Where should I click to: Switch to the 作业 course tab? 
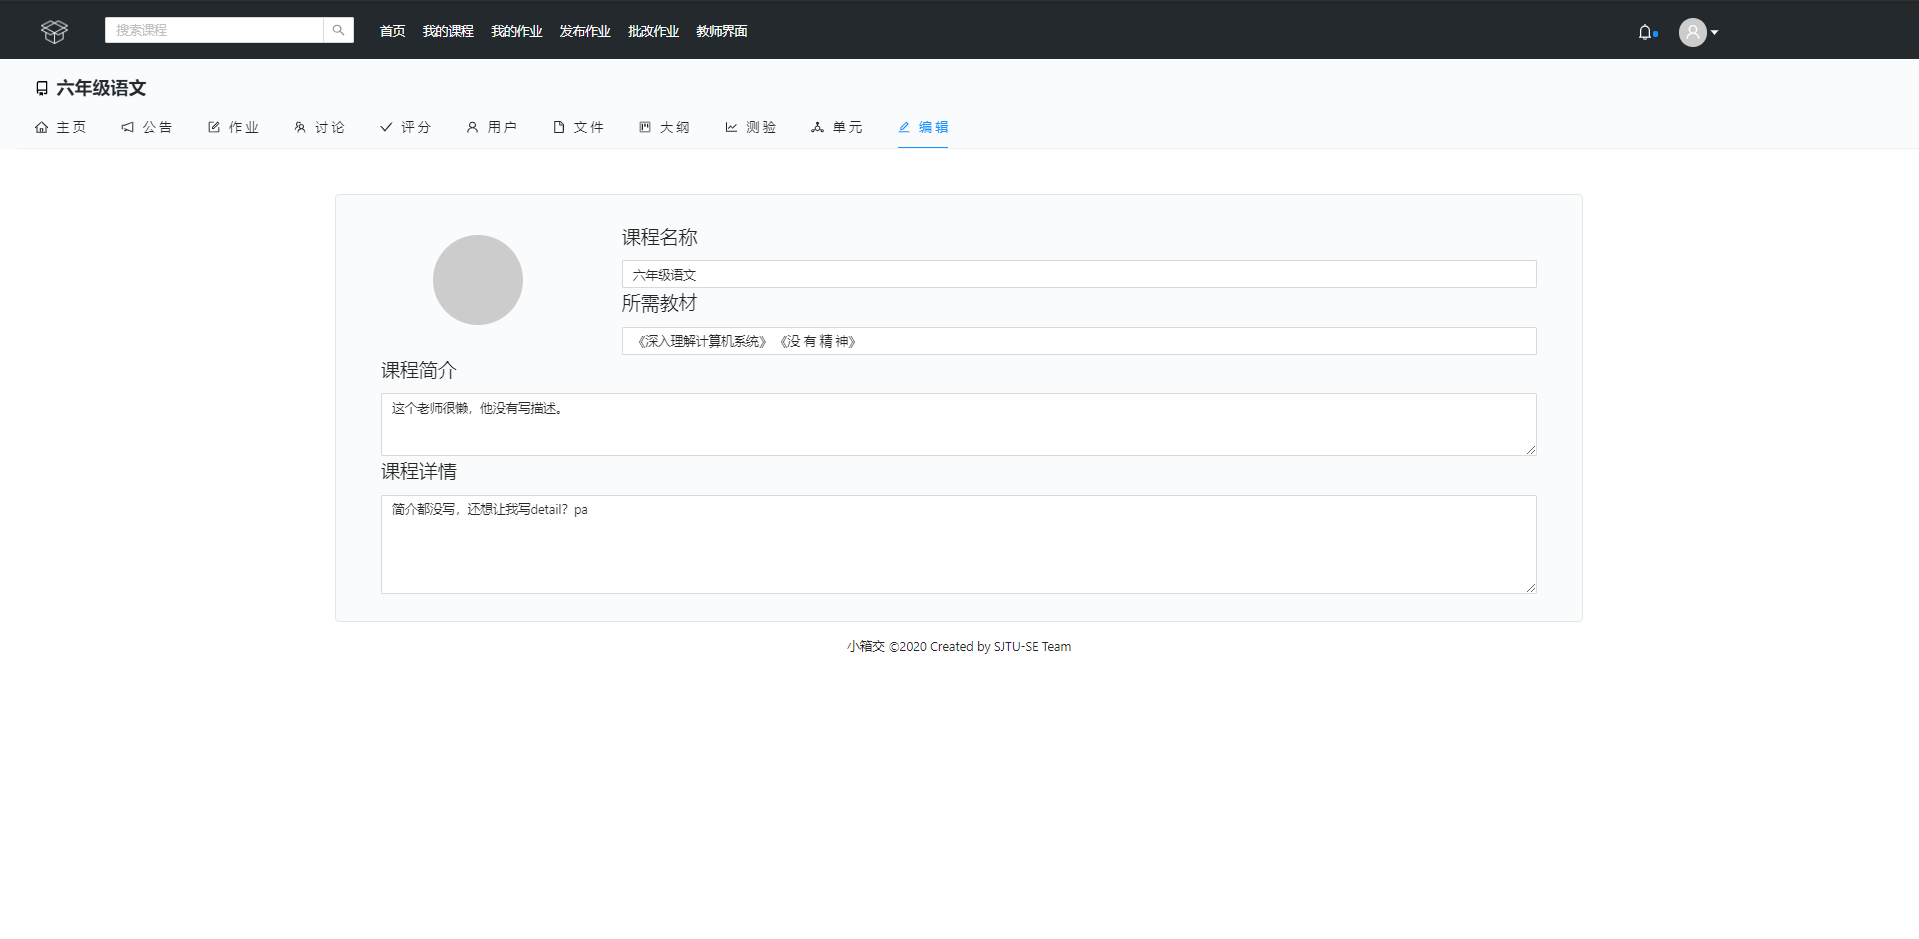tap(233, 127)
